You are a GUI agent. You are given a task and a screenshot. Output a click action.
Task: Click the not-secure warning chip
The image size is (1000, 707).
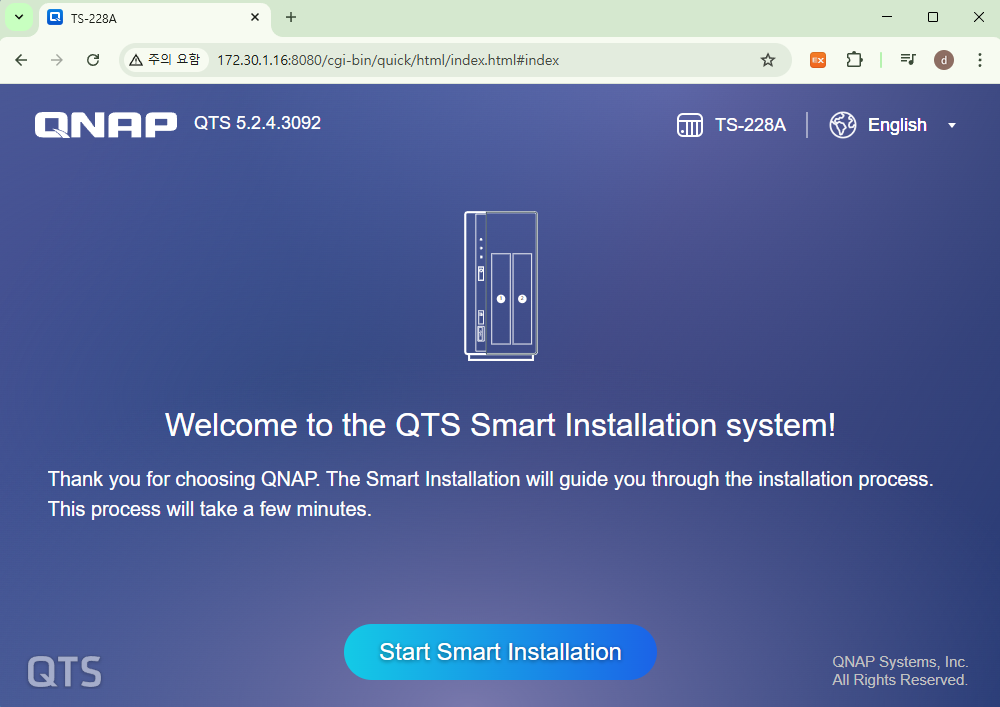coord(165,60)
